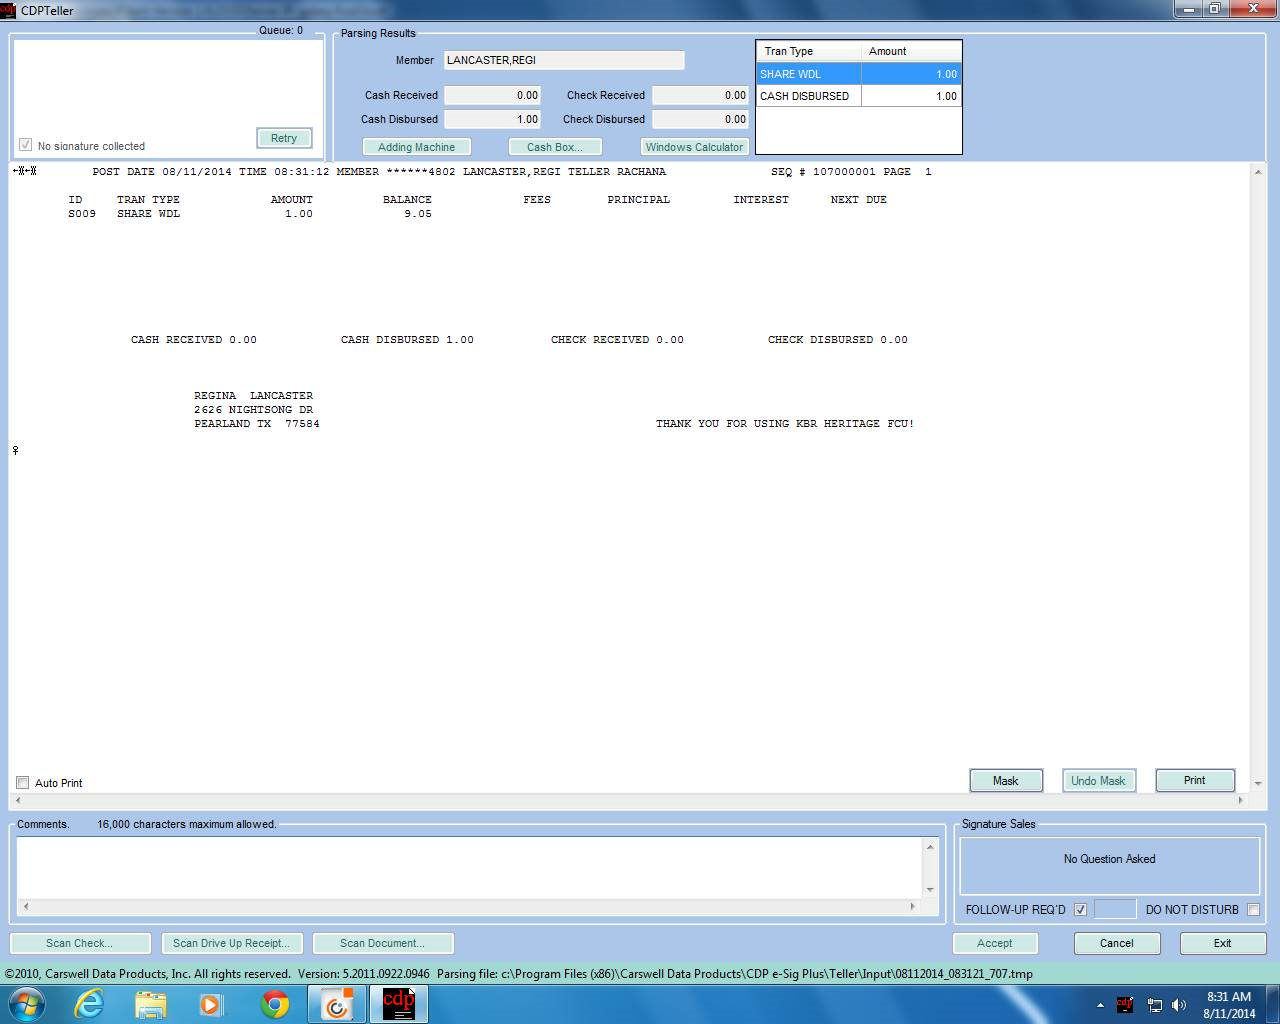
Task: Select the SHARE WDL transaction row
Action: [858, 74]
